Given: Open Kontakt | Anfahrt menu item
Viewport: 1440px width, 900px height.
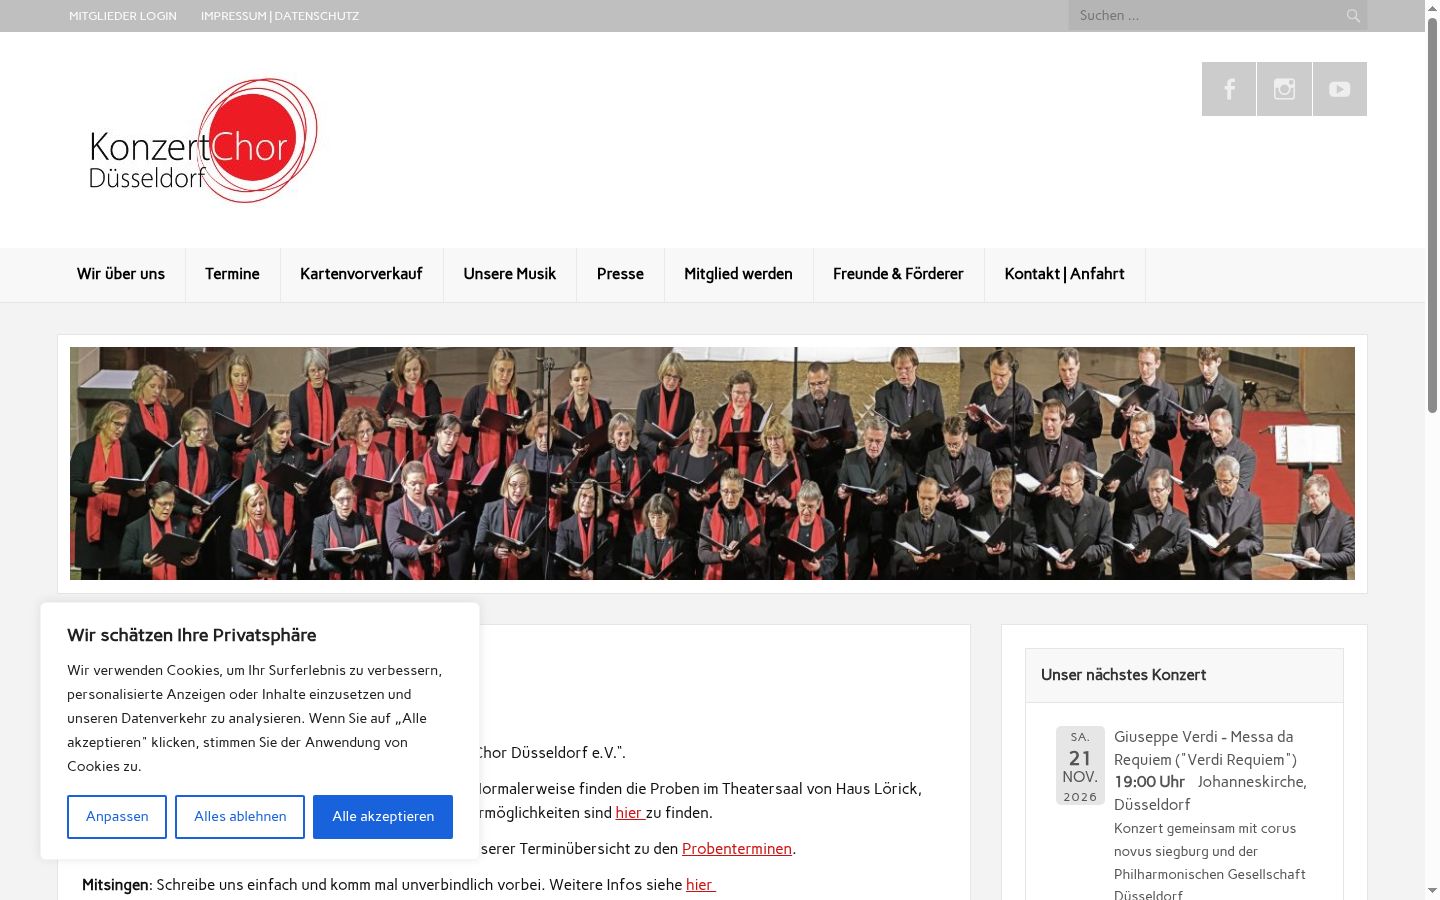Looking at the screenshot, I should [x=1064, y=274].
